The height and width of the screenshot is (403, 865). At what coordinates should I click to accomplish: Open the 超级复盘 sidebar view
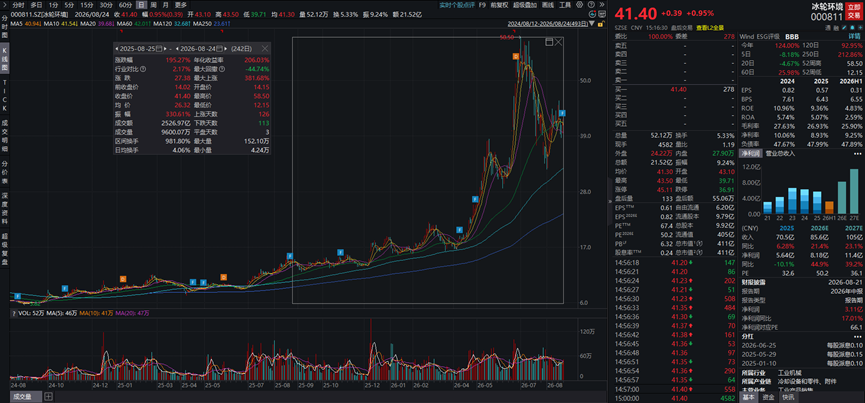[x=4, y=250]
